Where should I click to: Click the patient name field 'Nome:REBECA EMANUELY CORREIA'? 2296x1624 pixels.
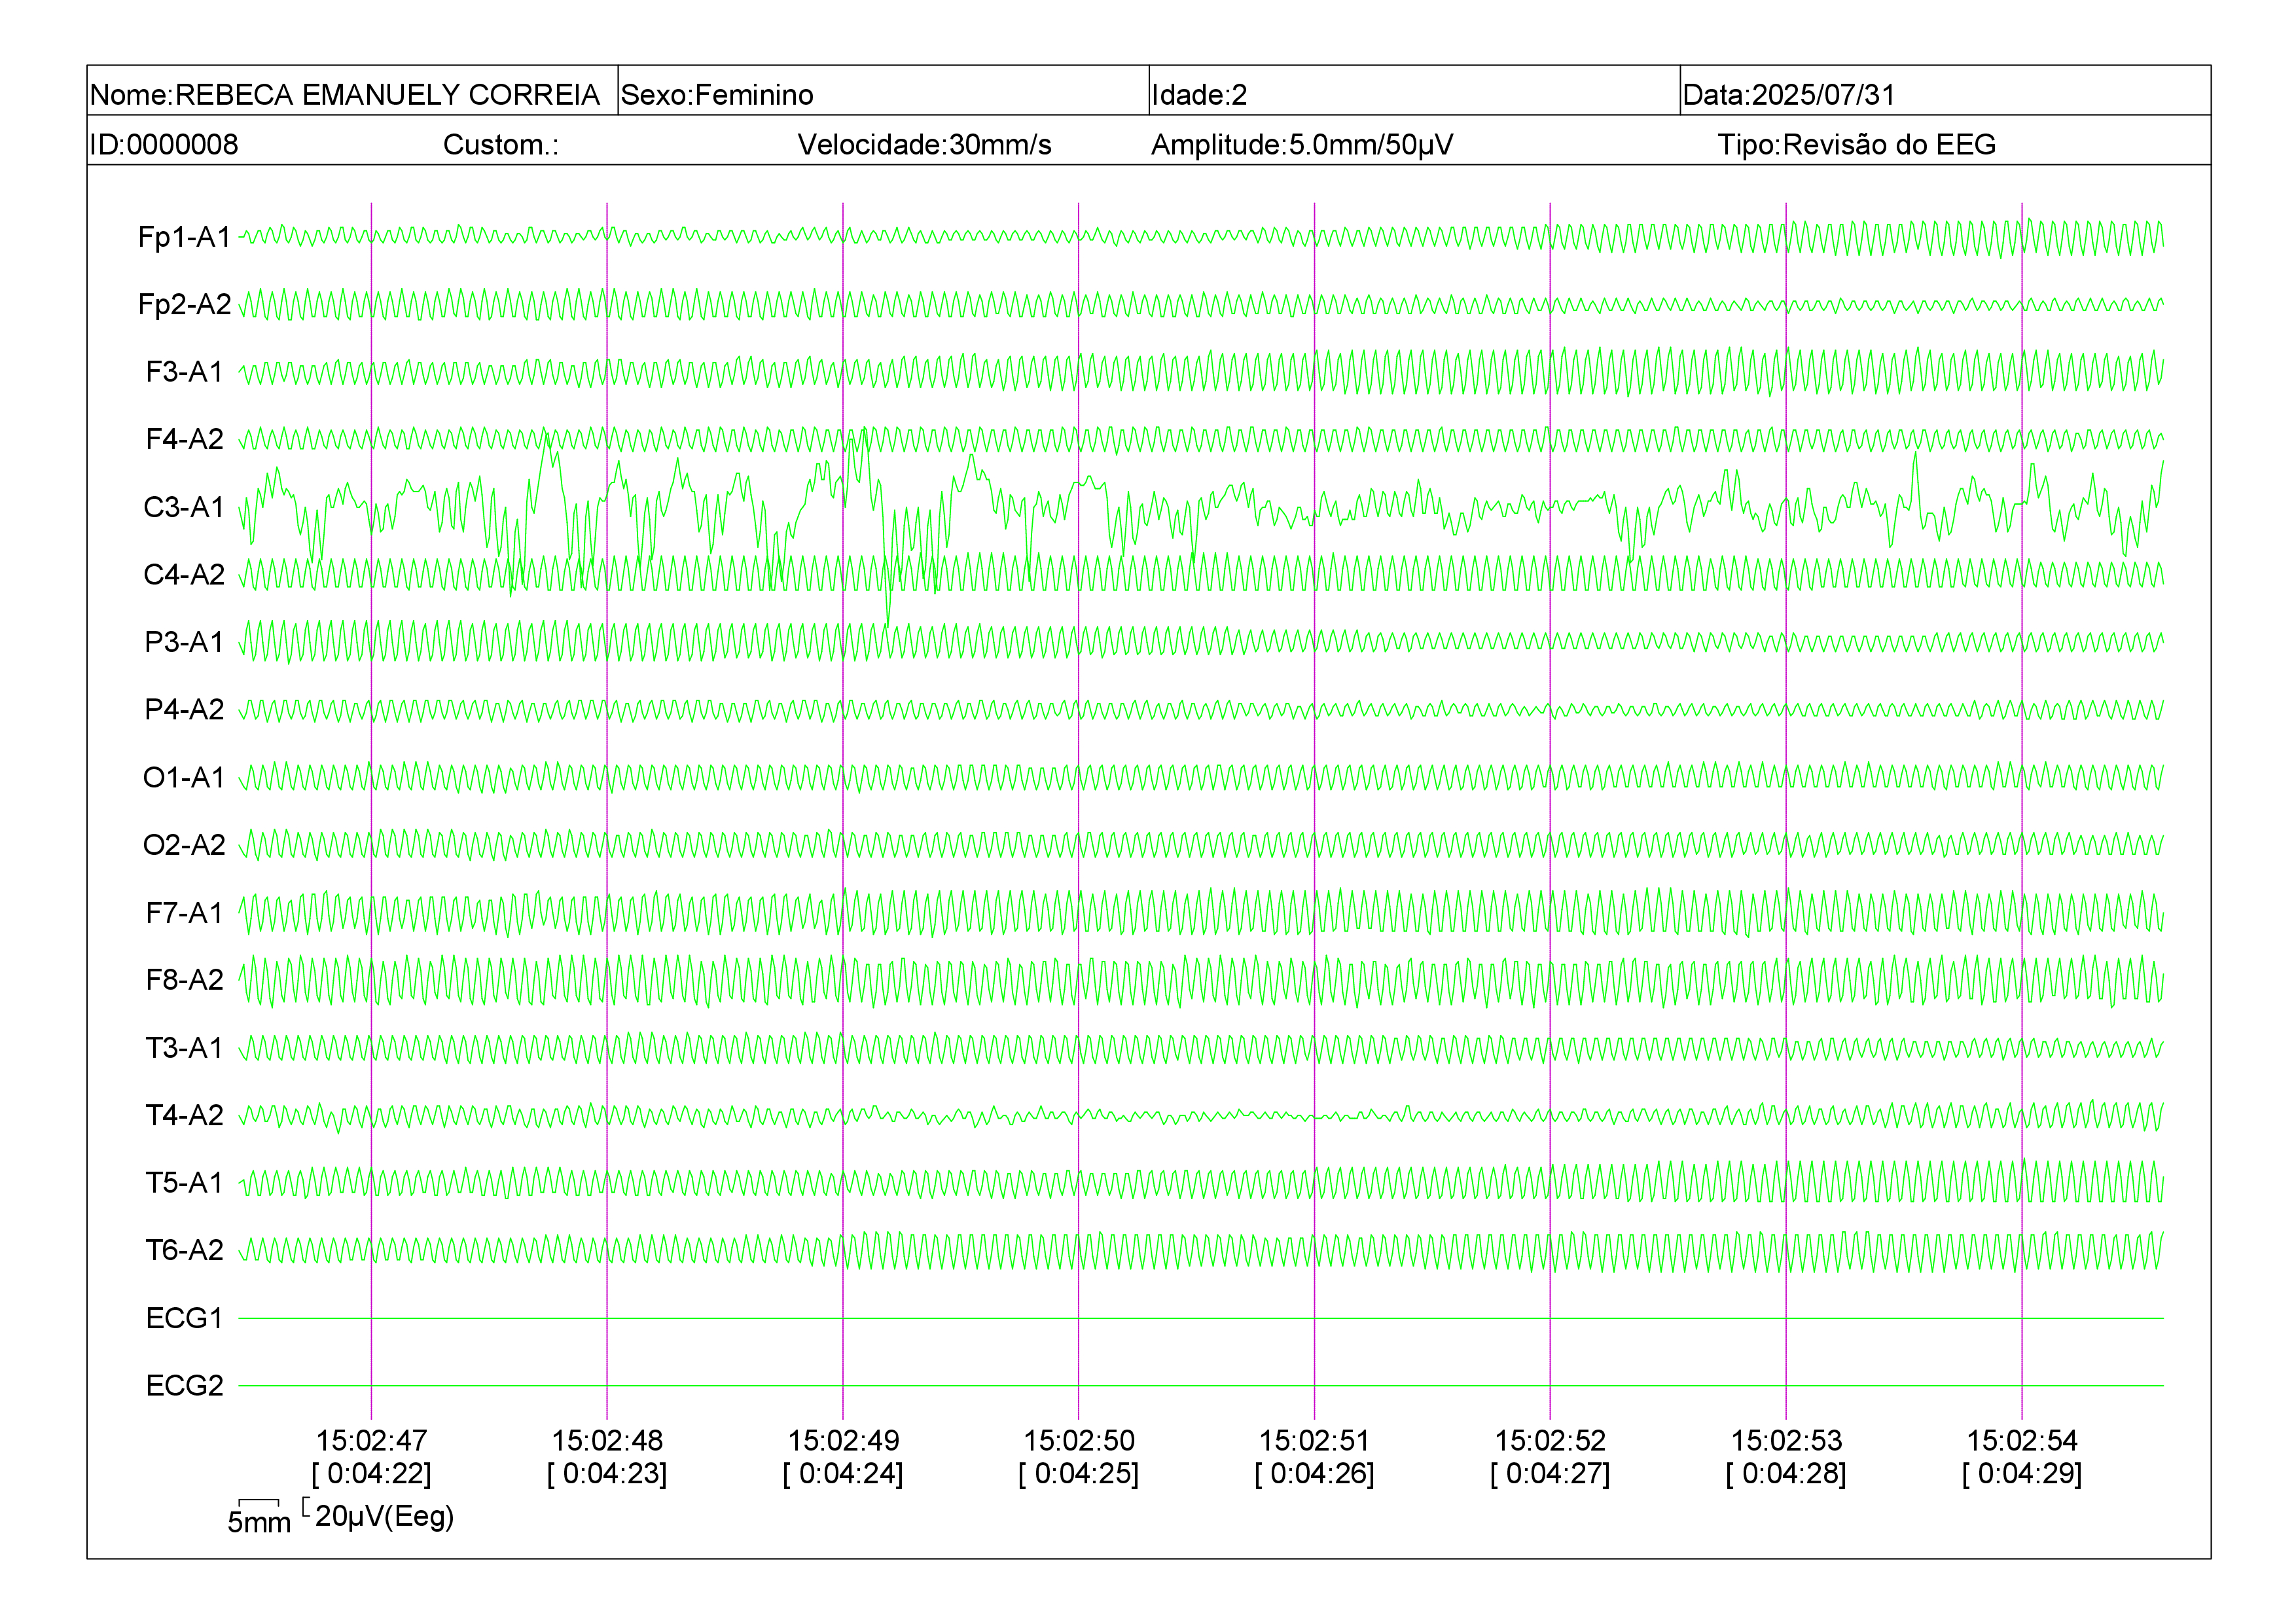click(x=352, y=91)
